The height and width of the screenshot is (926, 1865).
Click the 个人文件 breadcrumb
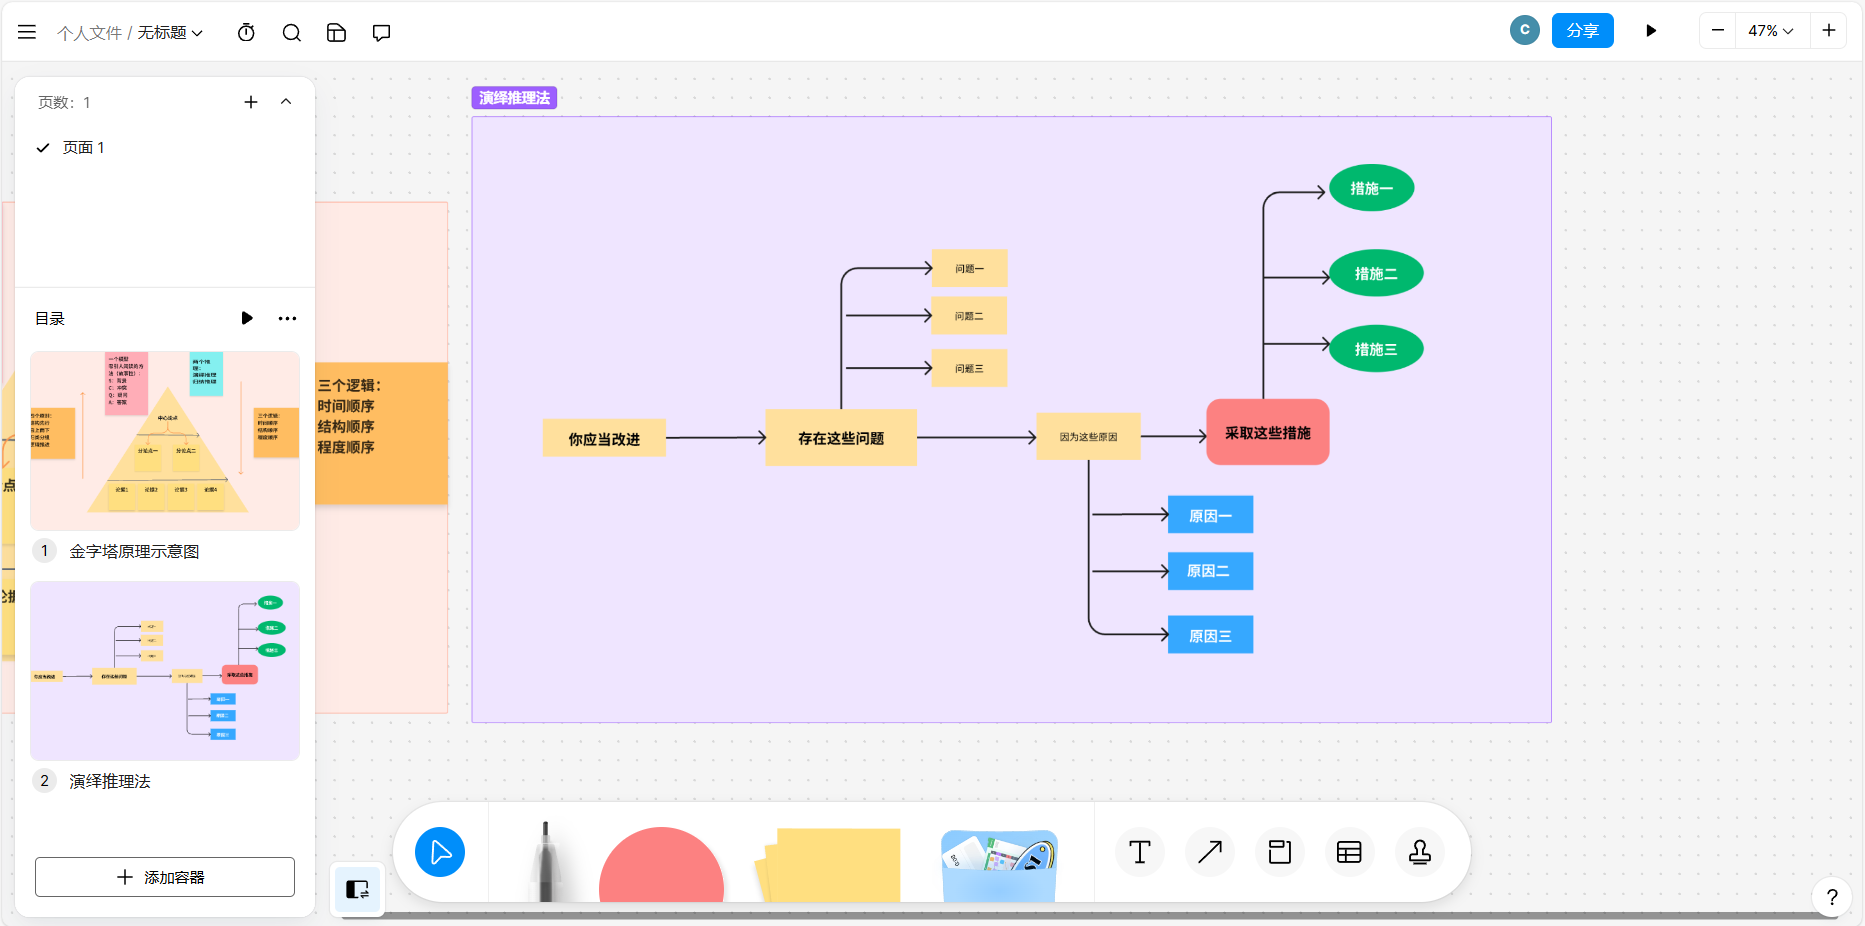(89, 33)
